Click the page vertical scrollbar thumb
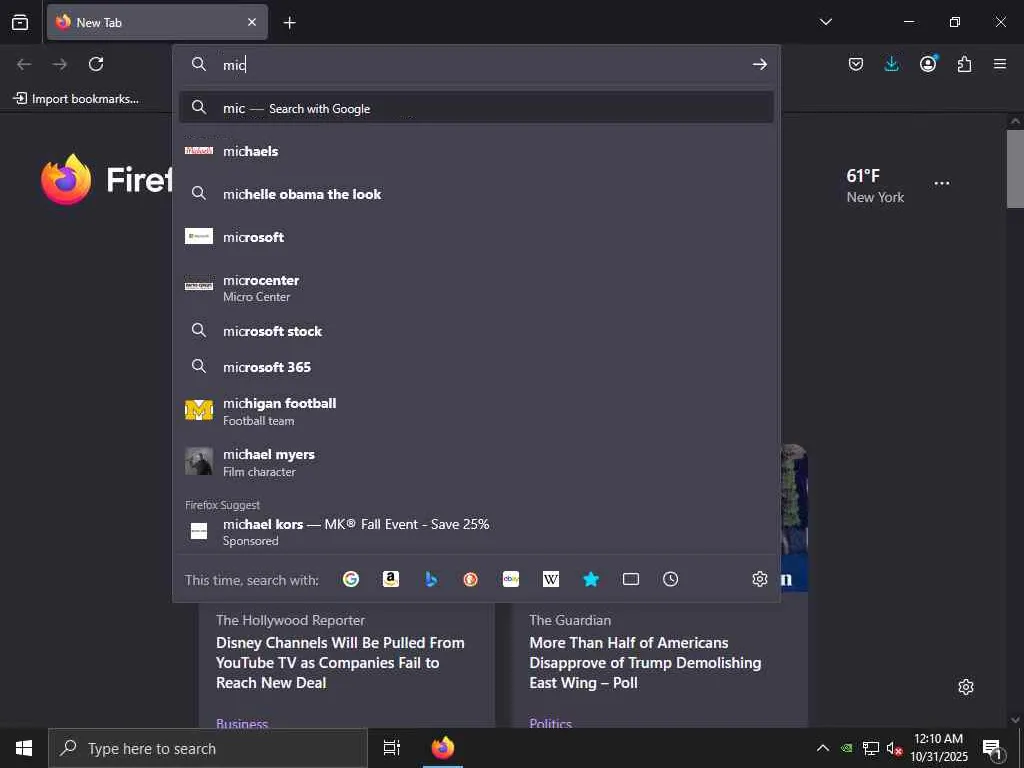1024x768 pixels. pos(1015,168)
